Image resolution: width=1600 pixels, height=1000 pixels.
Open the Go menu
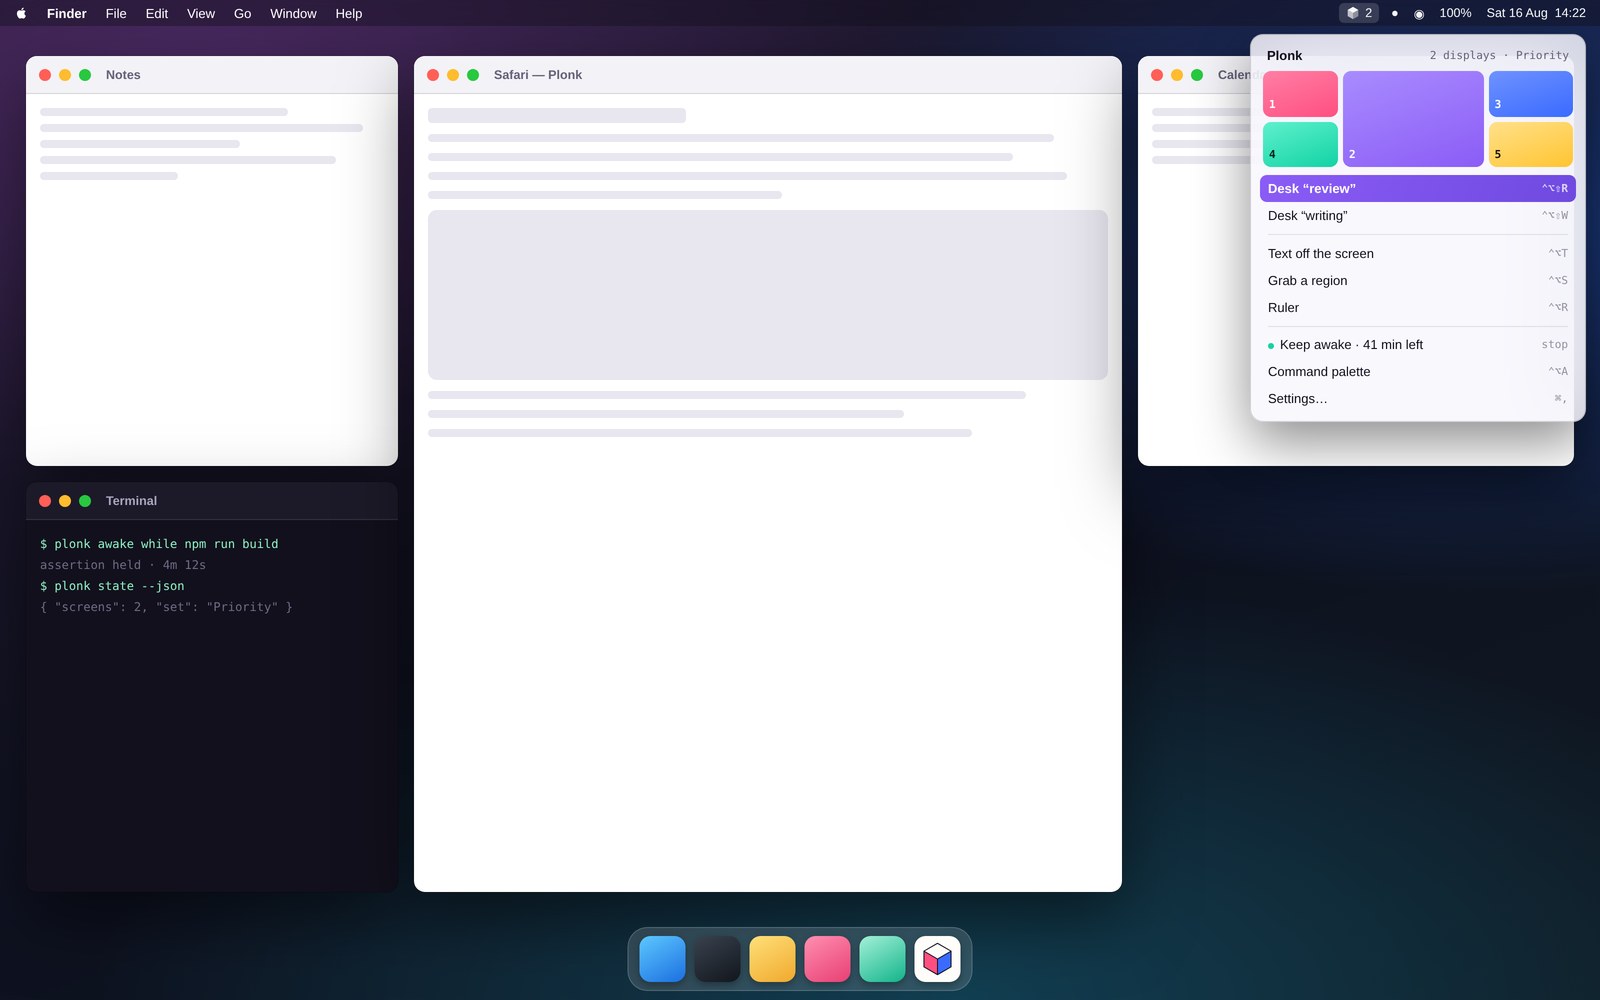pyautogui.click(x=243, y=13)
